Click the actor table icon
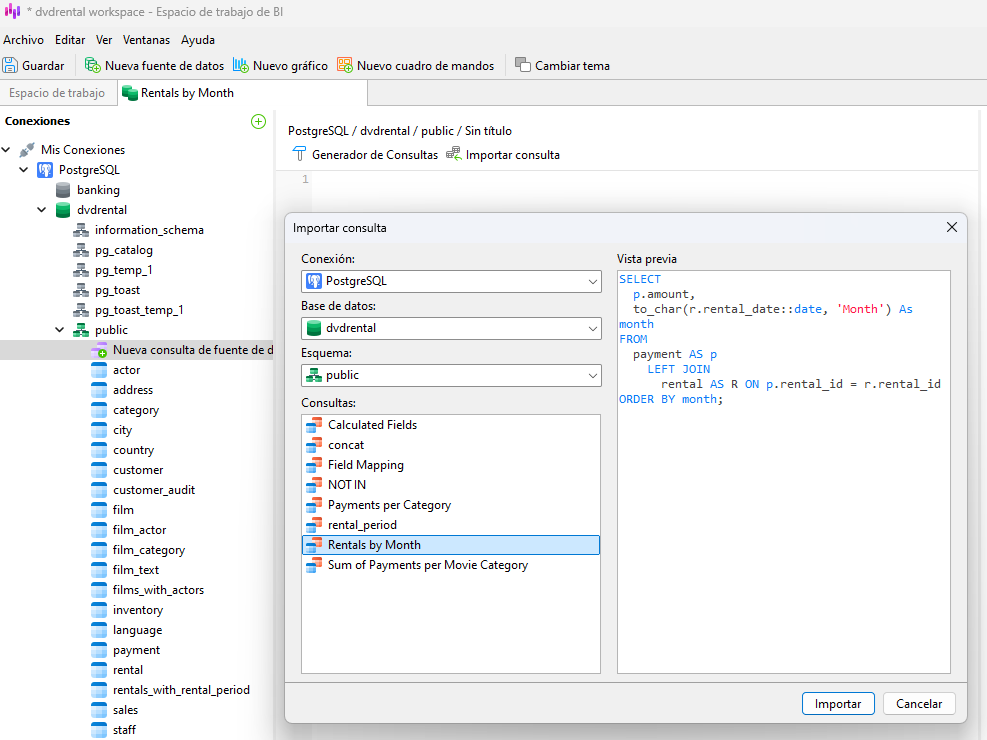The height and width of the screenshot is (740, 987). click(99, 370)
